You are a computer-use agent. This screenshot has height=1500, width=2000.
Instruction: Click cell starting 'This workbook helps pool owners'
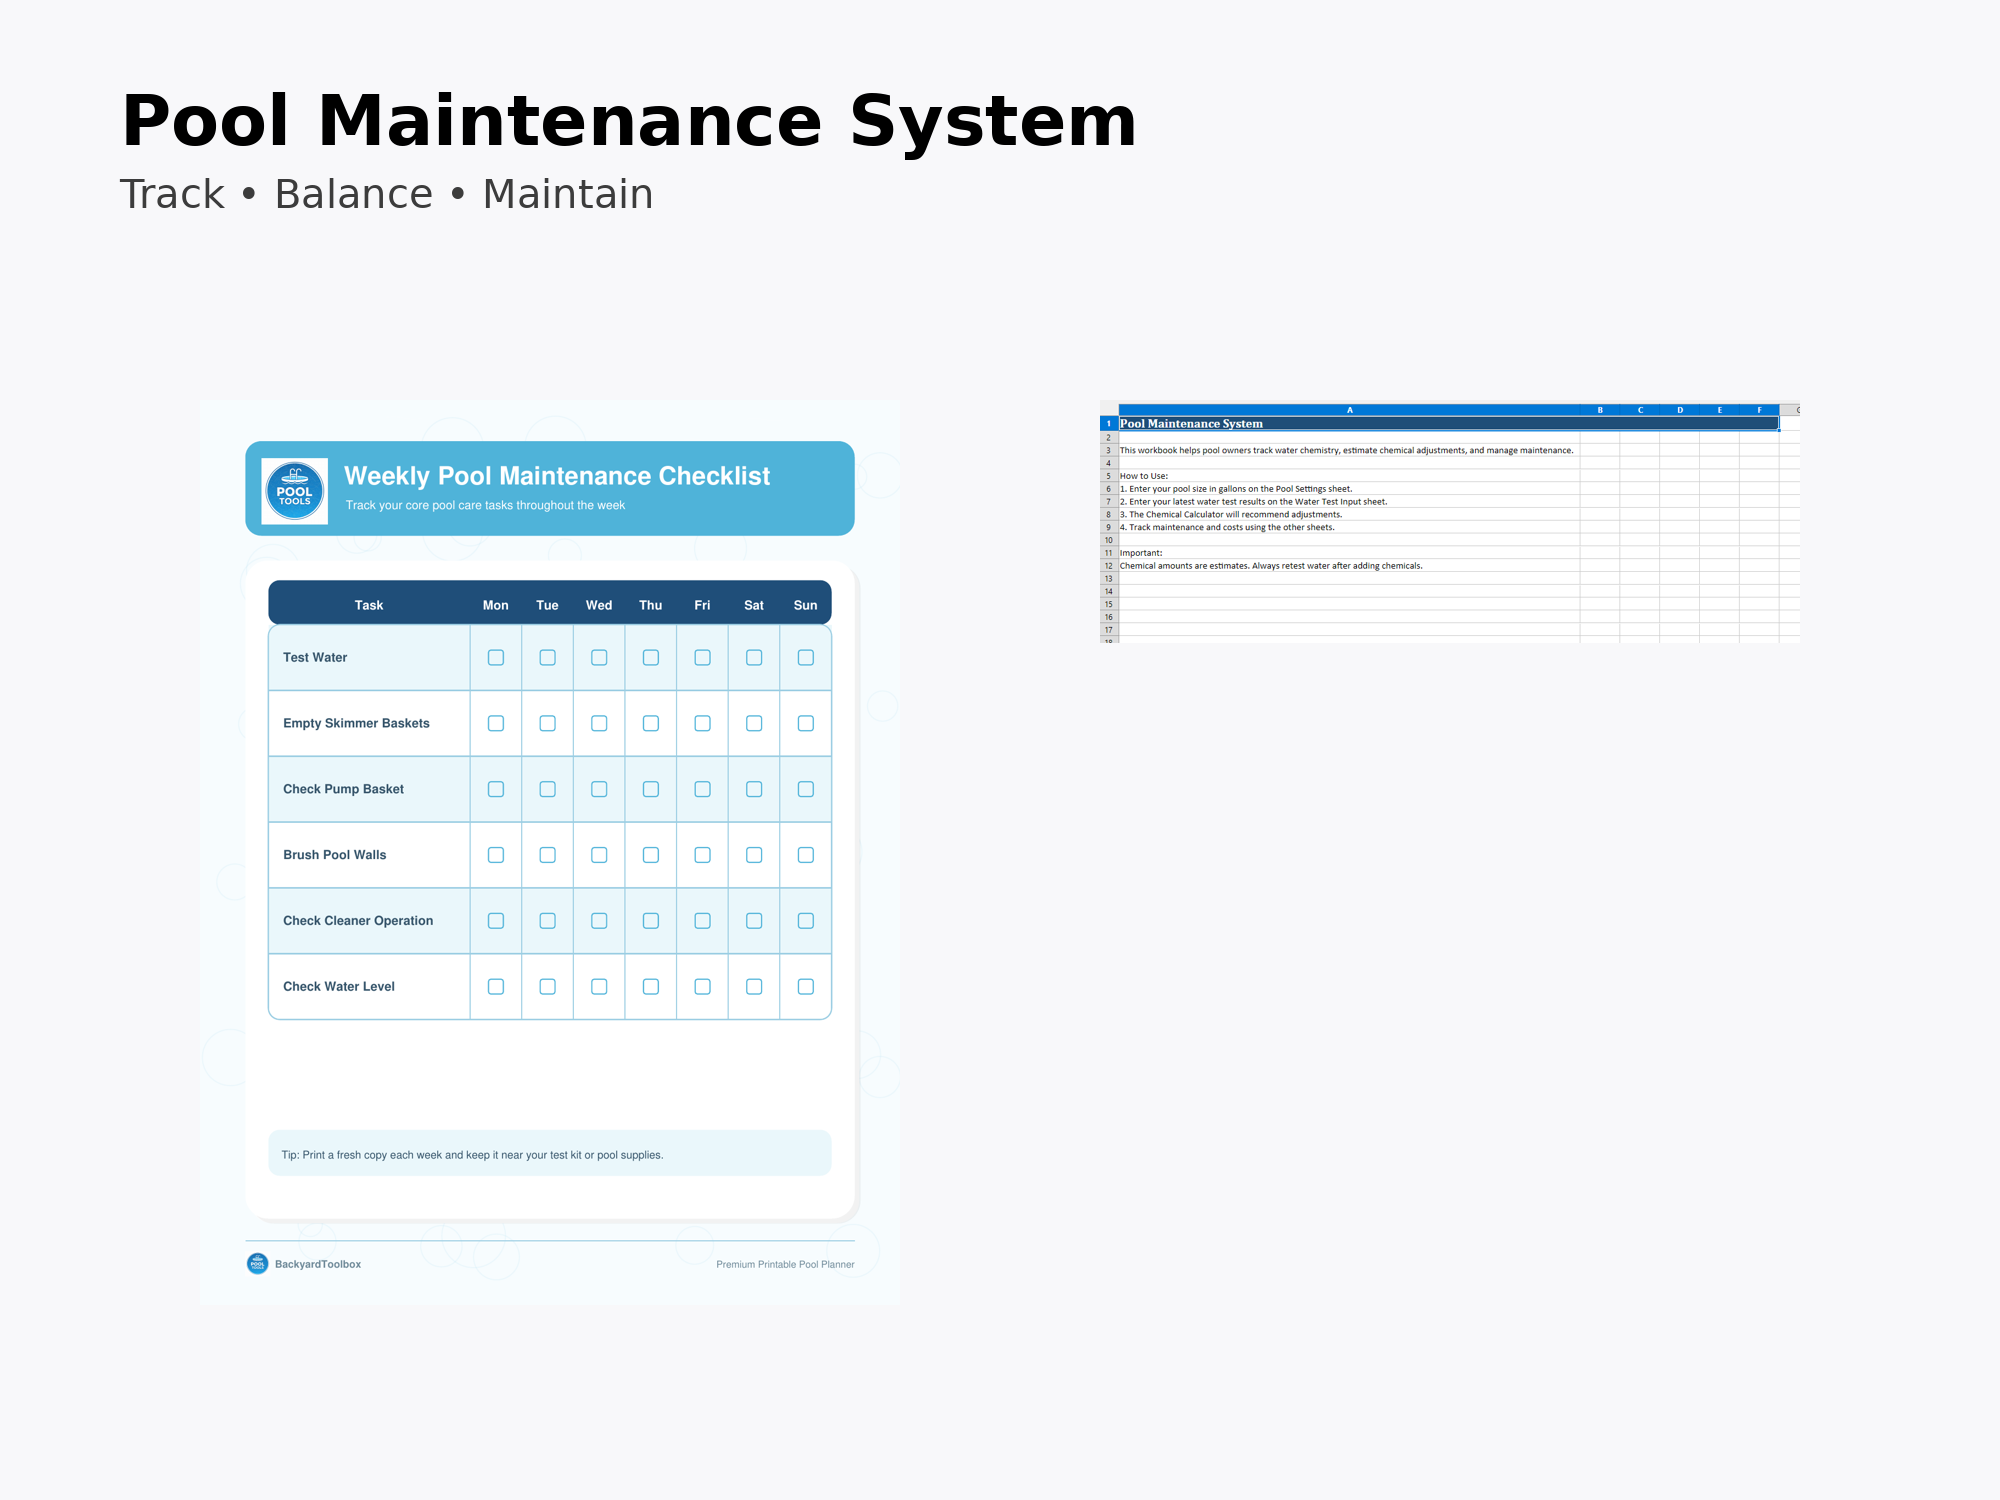[1349, 451]
